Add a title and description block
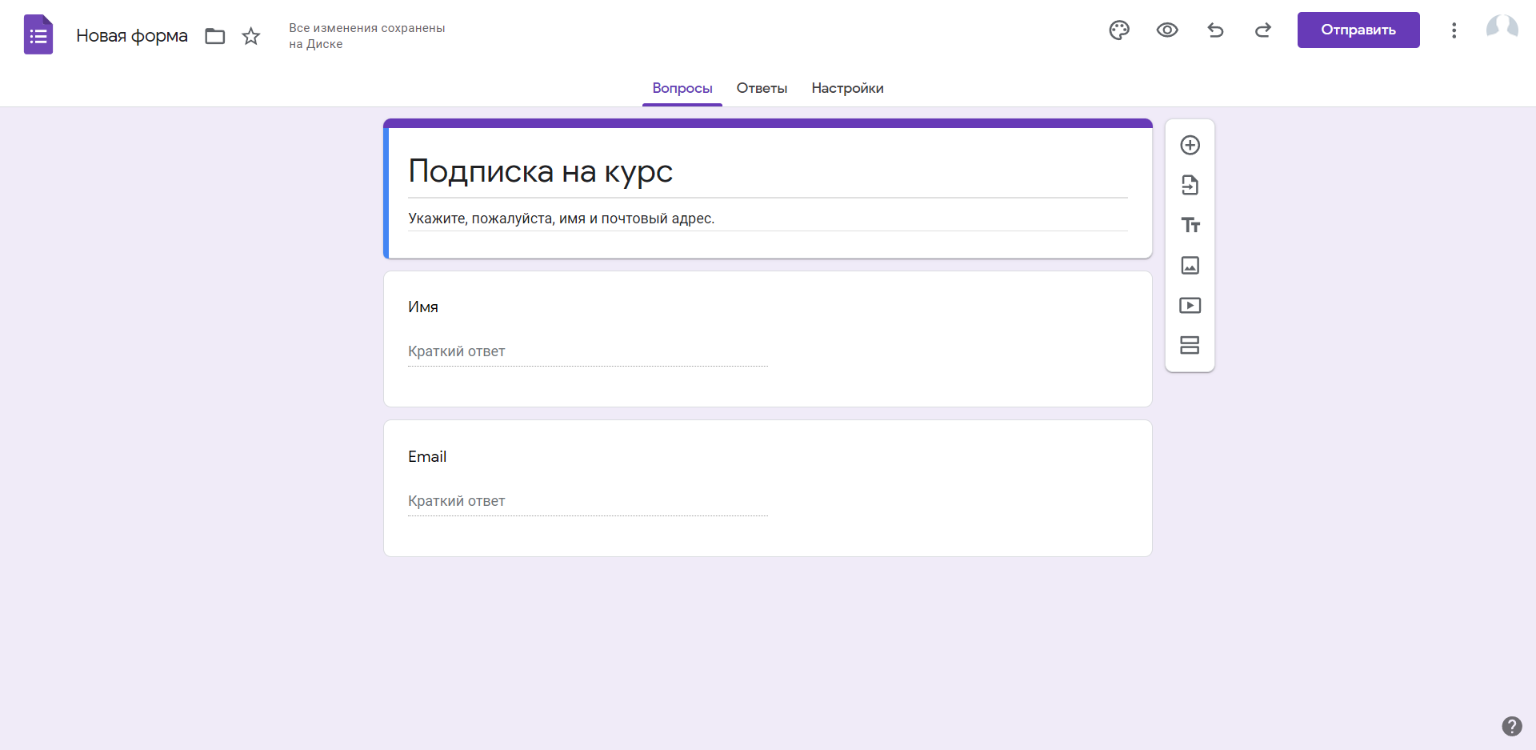 pyautogui.click(x=1190, y=225)
